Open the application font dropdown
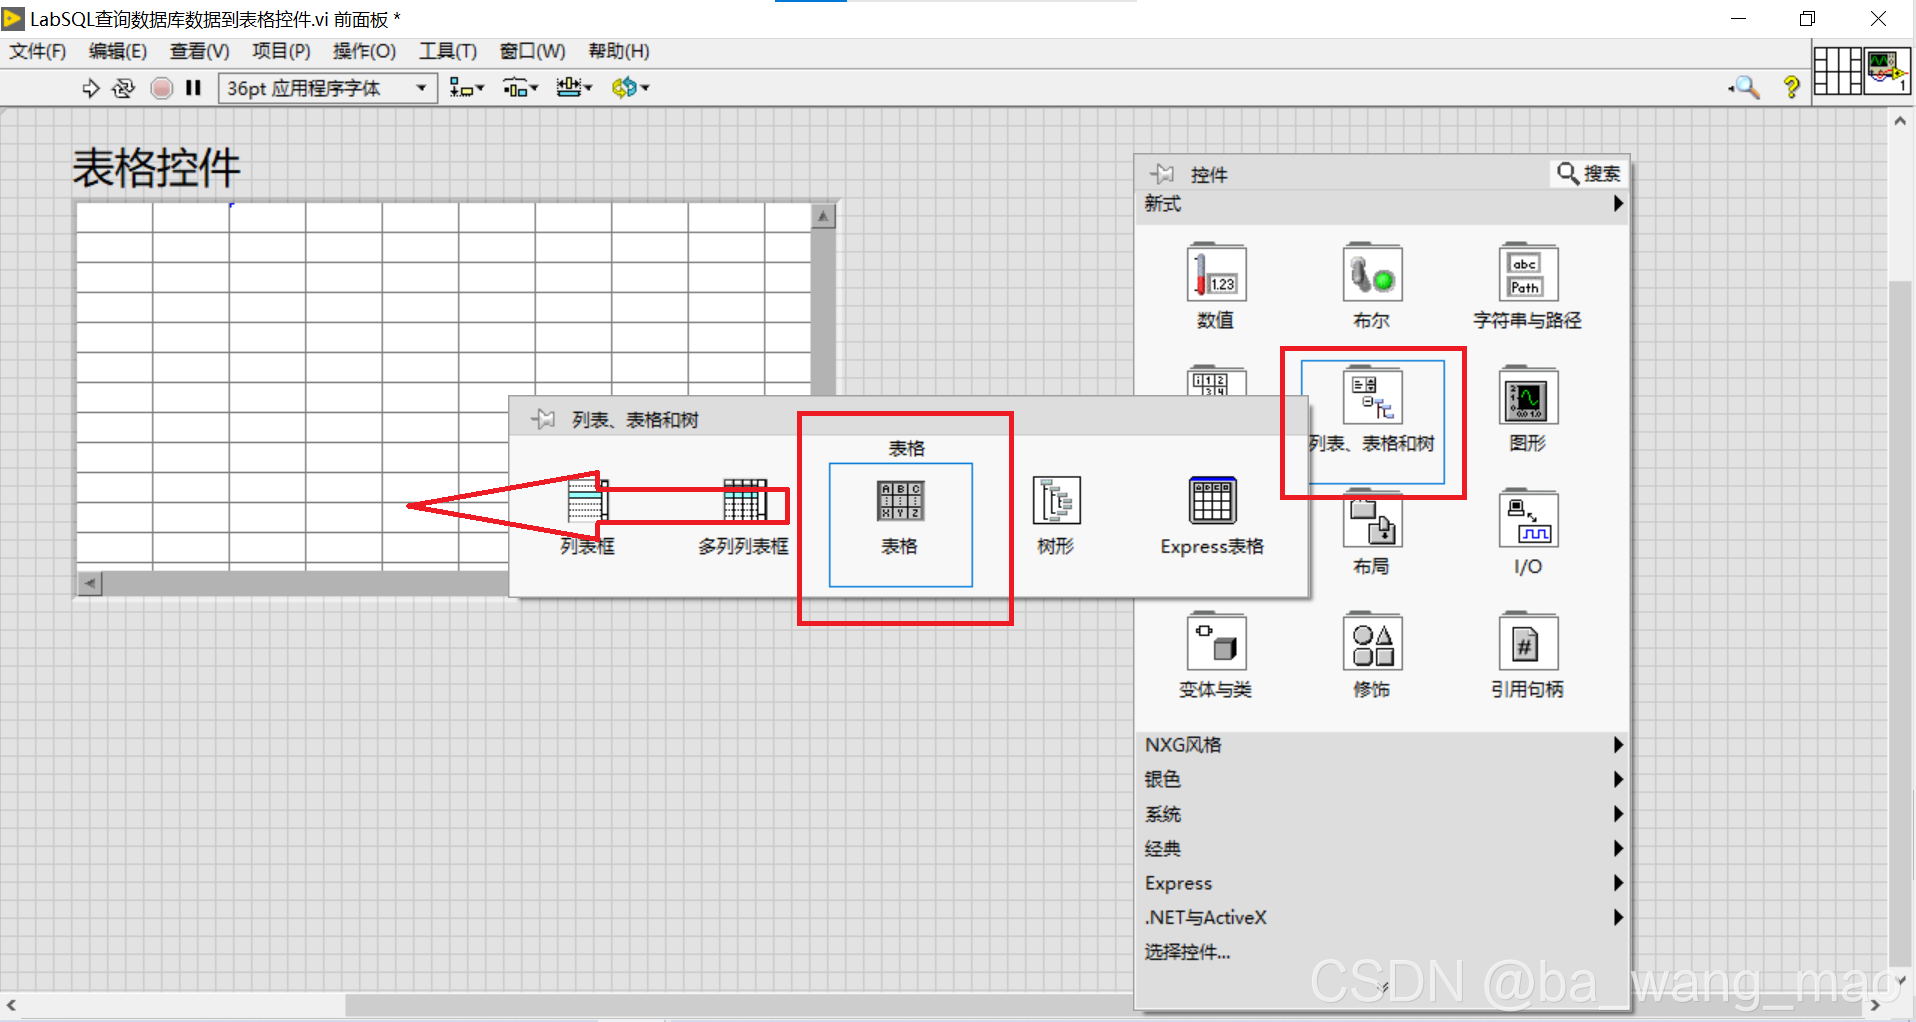 pyautogui.click(x=420, y=88)
